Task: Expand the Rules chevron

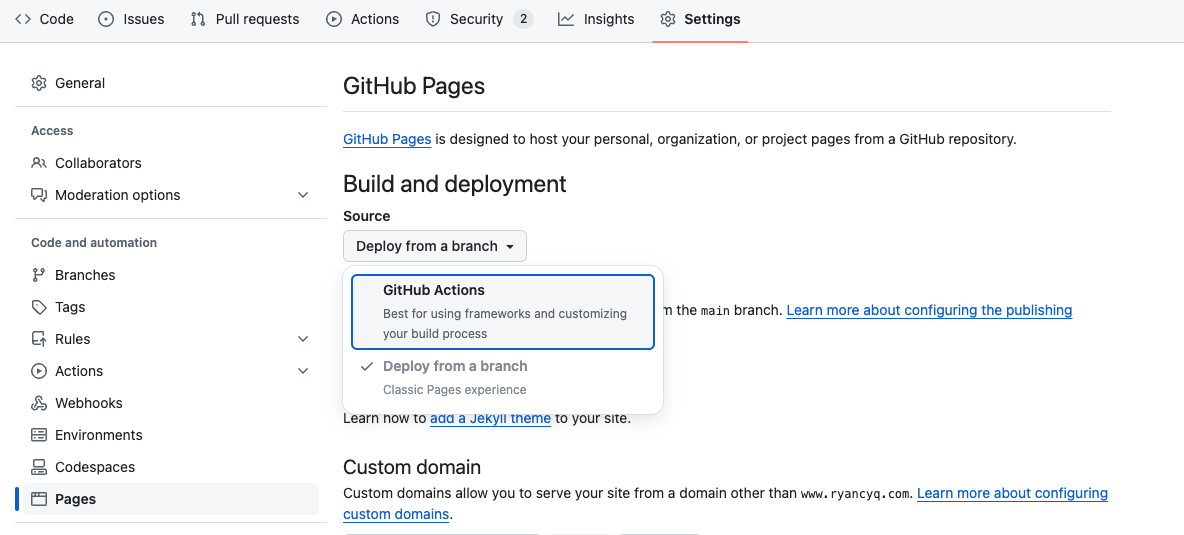Action: pos(303,339)
